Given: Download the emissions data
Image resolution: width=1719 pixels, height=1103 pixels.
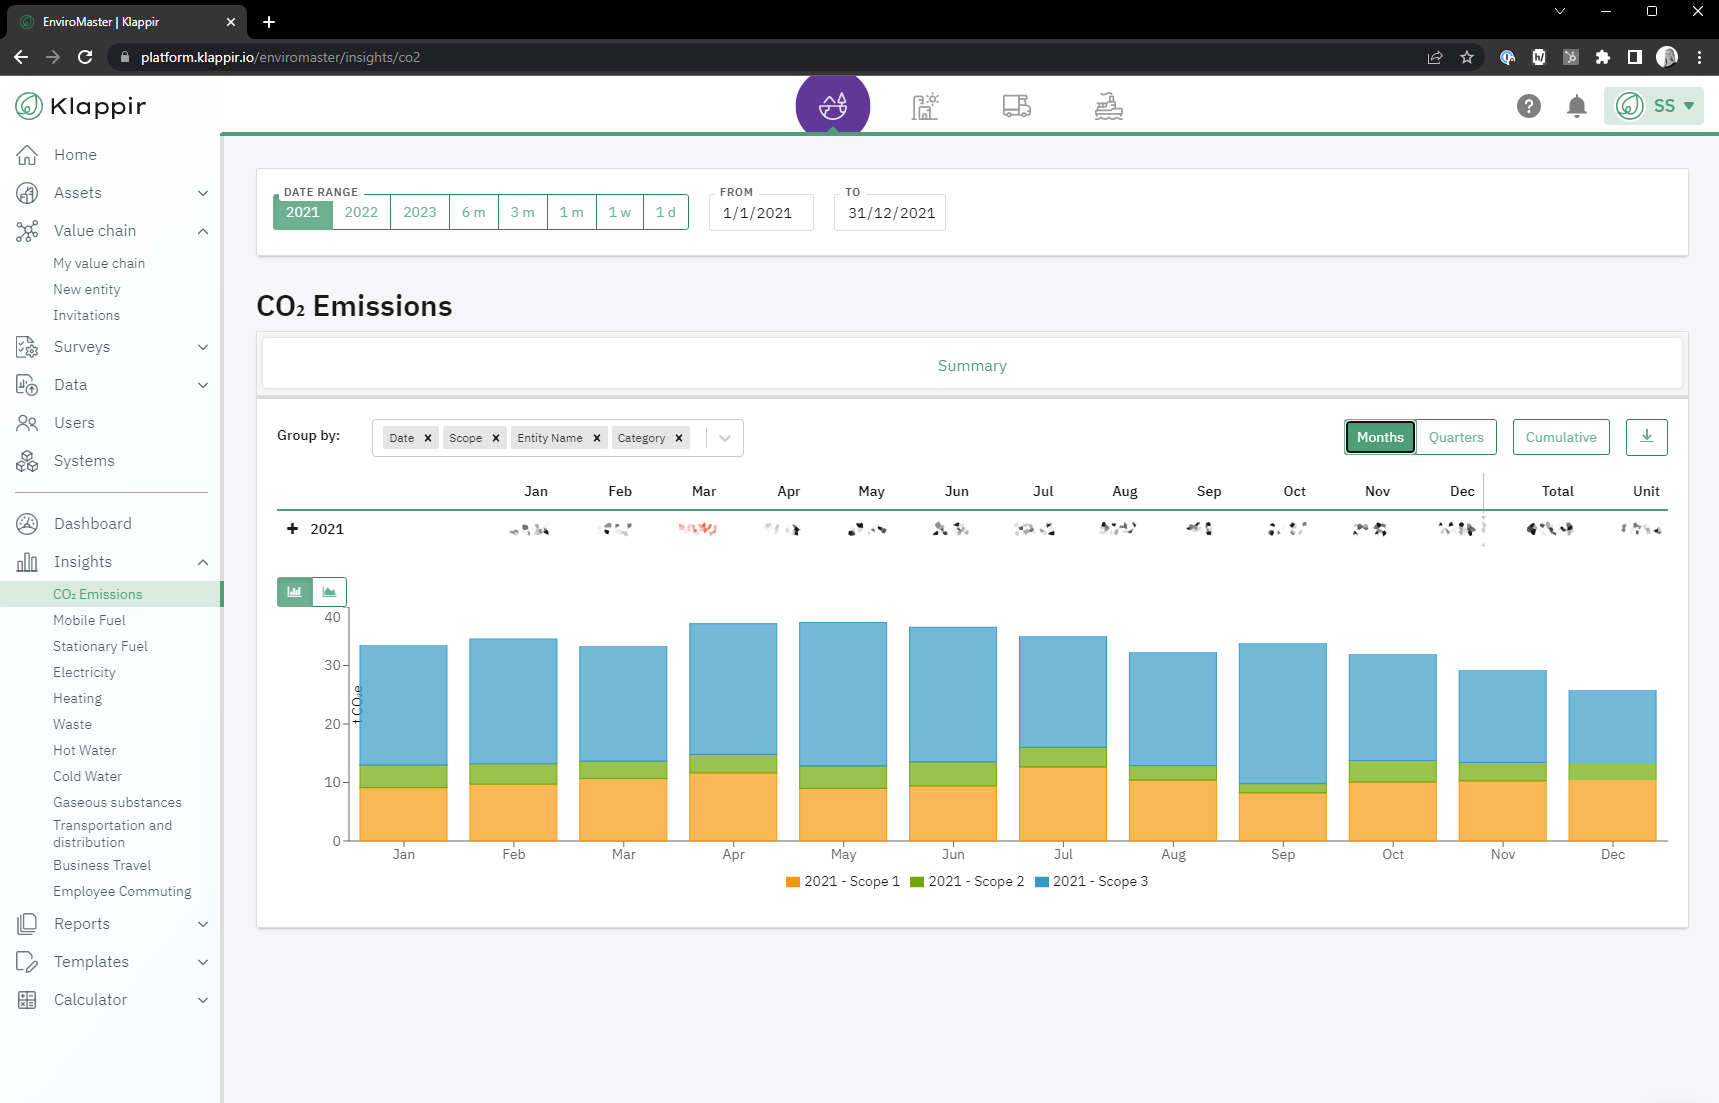Looking at the screenshot, I should [x=1646, y=437].
